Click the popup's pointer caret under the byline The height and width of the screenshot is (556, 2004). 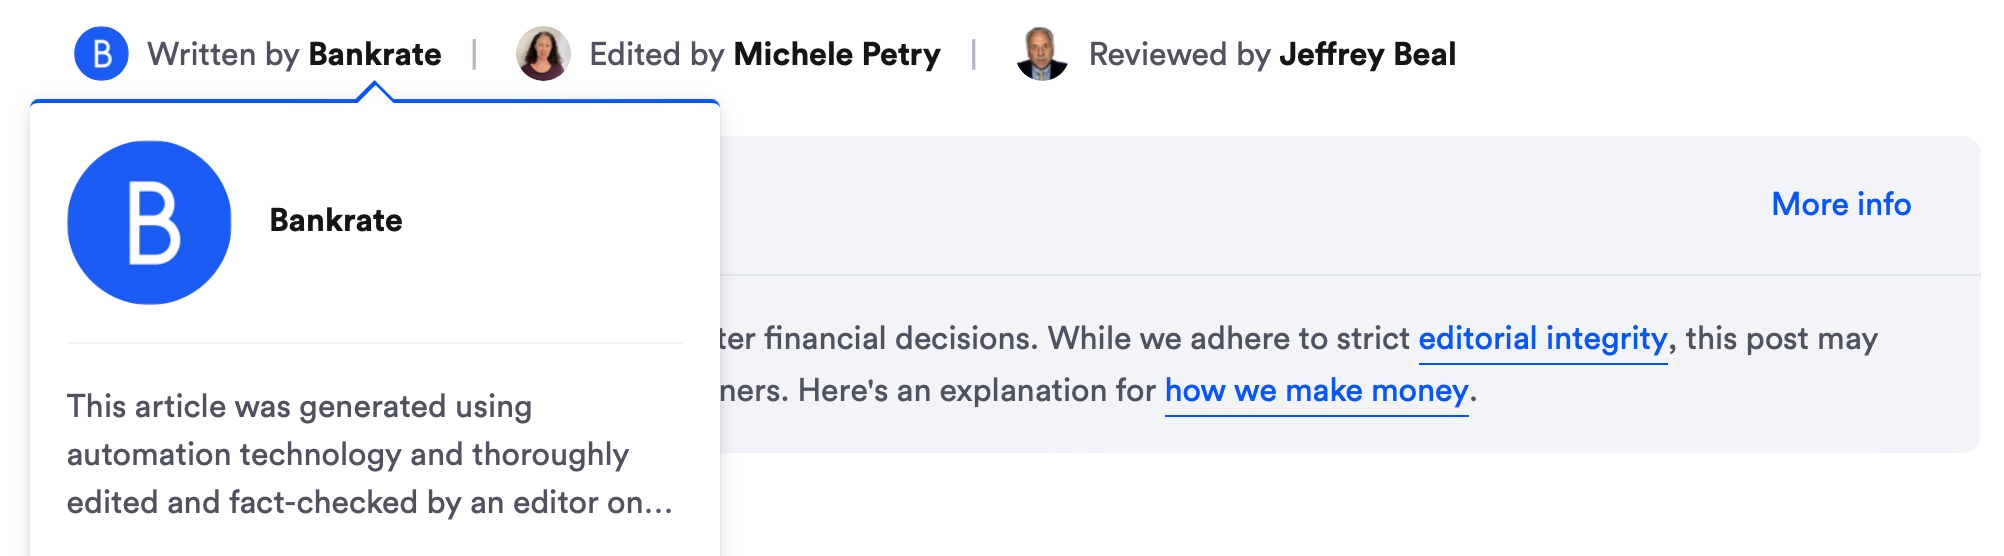[x=375, y=92]
